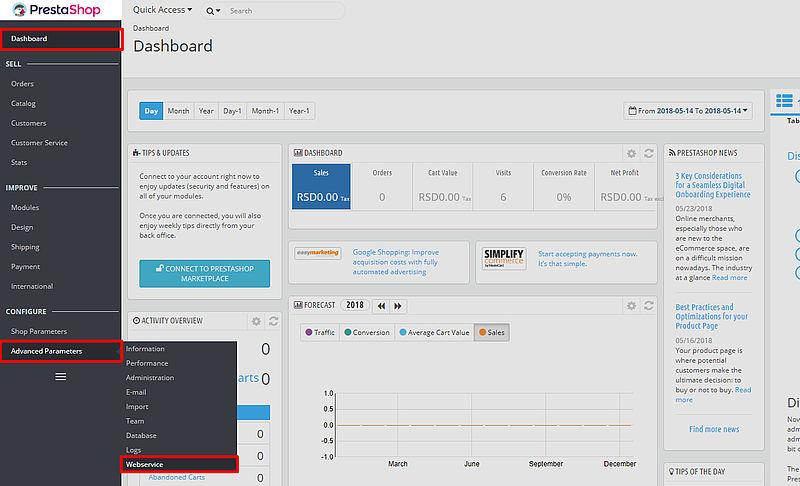Toggle Average Cart Value chart series
Screen dimensions: 800x486
click(x=433, y=332)
